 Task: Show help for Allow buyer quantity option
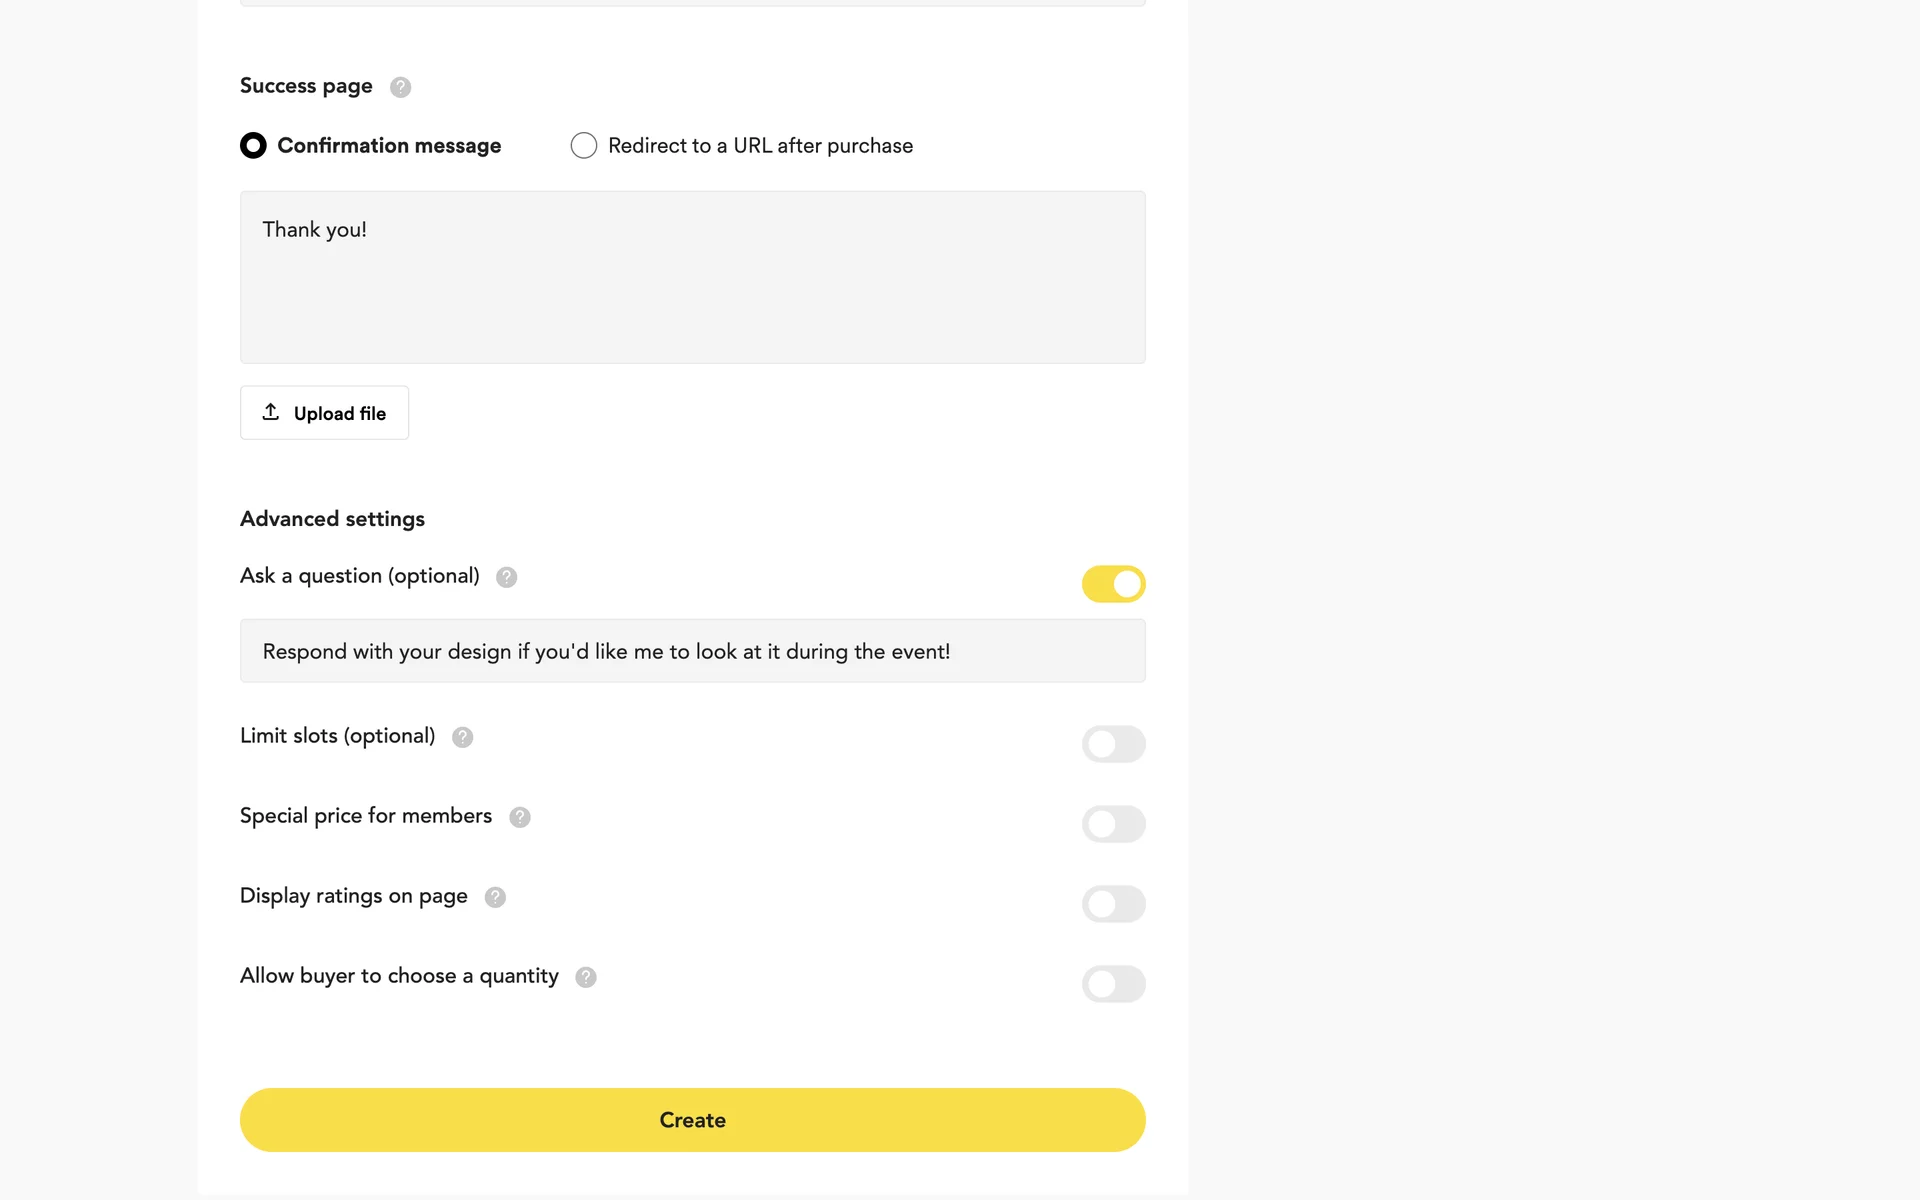click(586, 977)
